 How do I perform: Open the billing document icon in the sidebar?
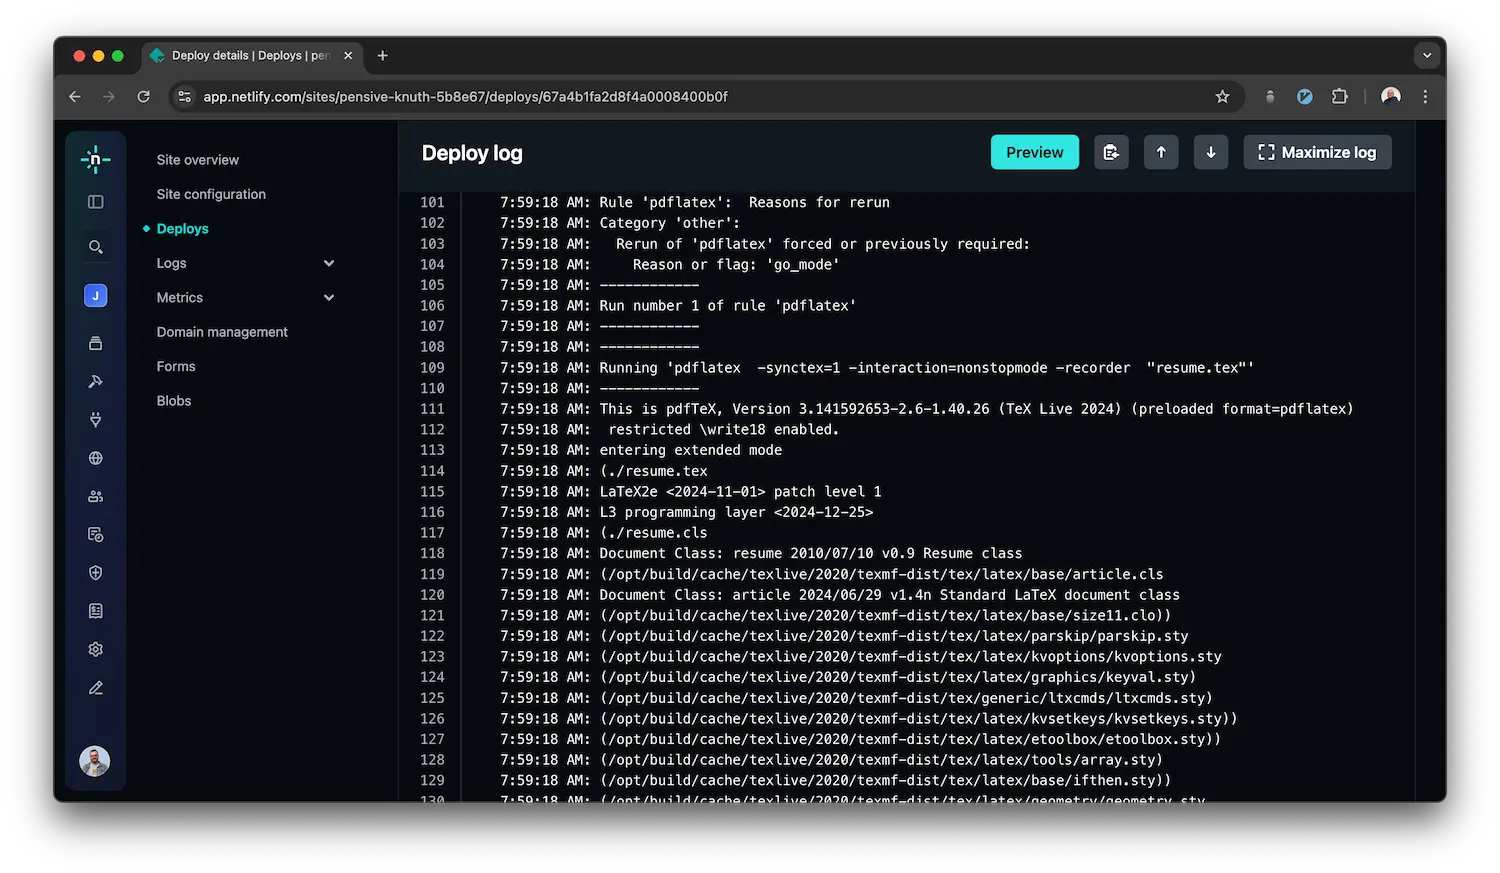click(95, 611)
